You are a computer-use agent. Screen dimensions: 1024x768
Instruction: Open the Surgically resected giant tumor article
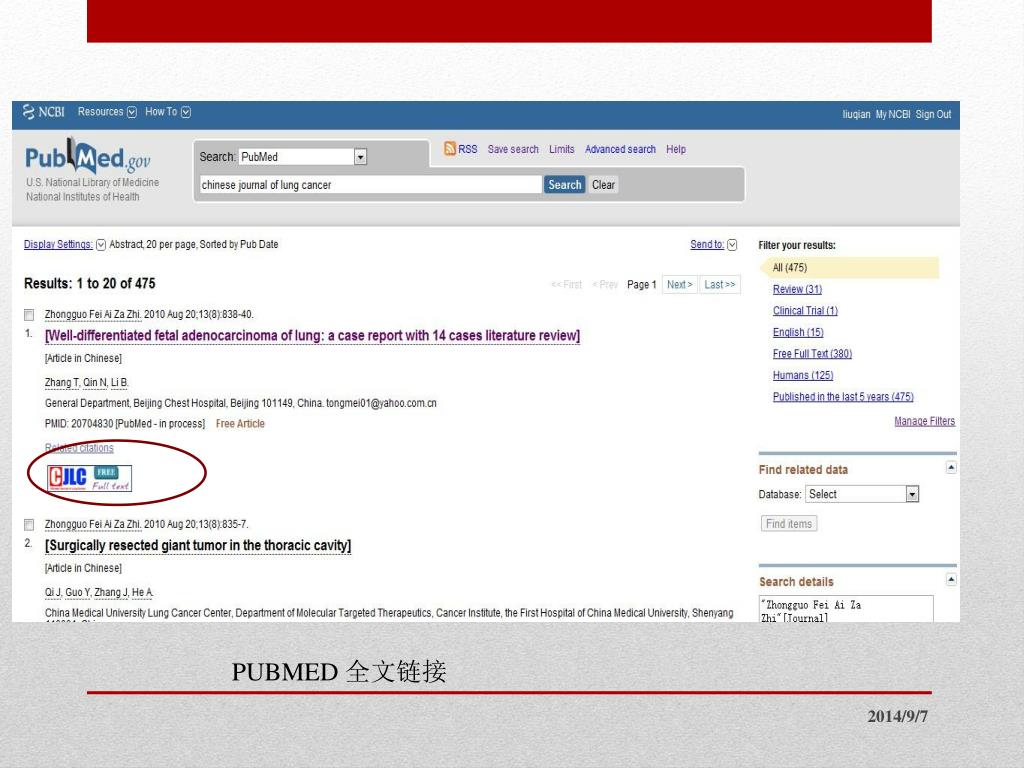pos(198,545)
